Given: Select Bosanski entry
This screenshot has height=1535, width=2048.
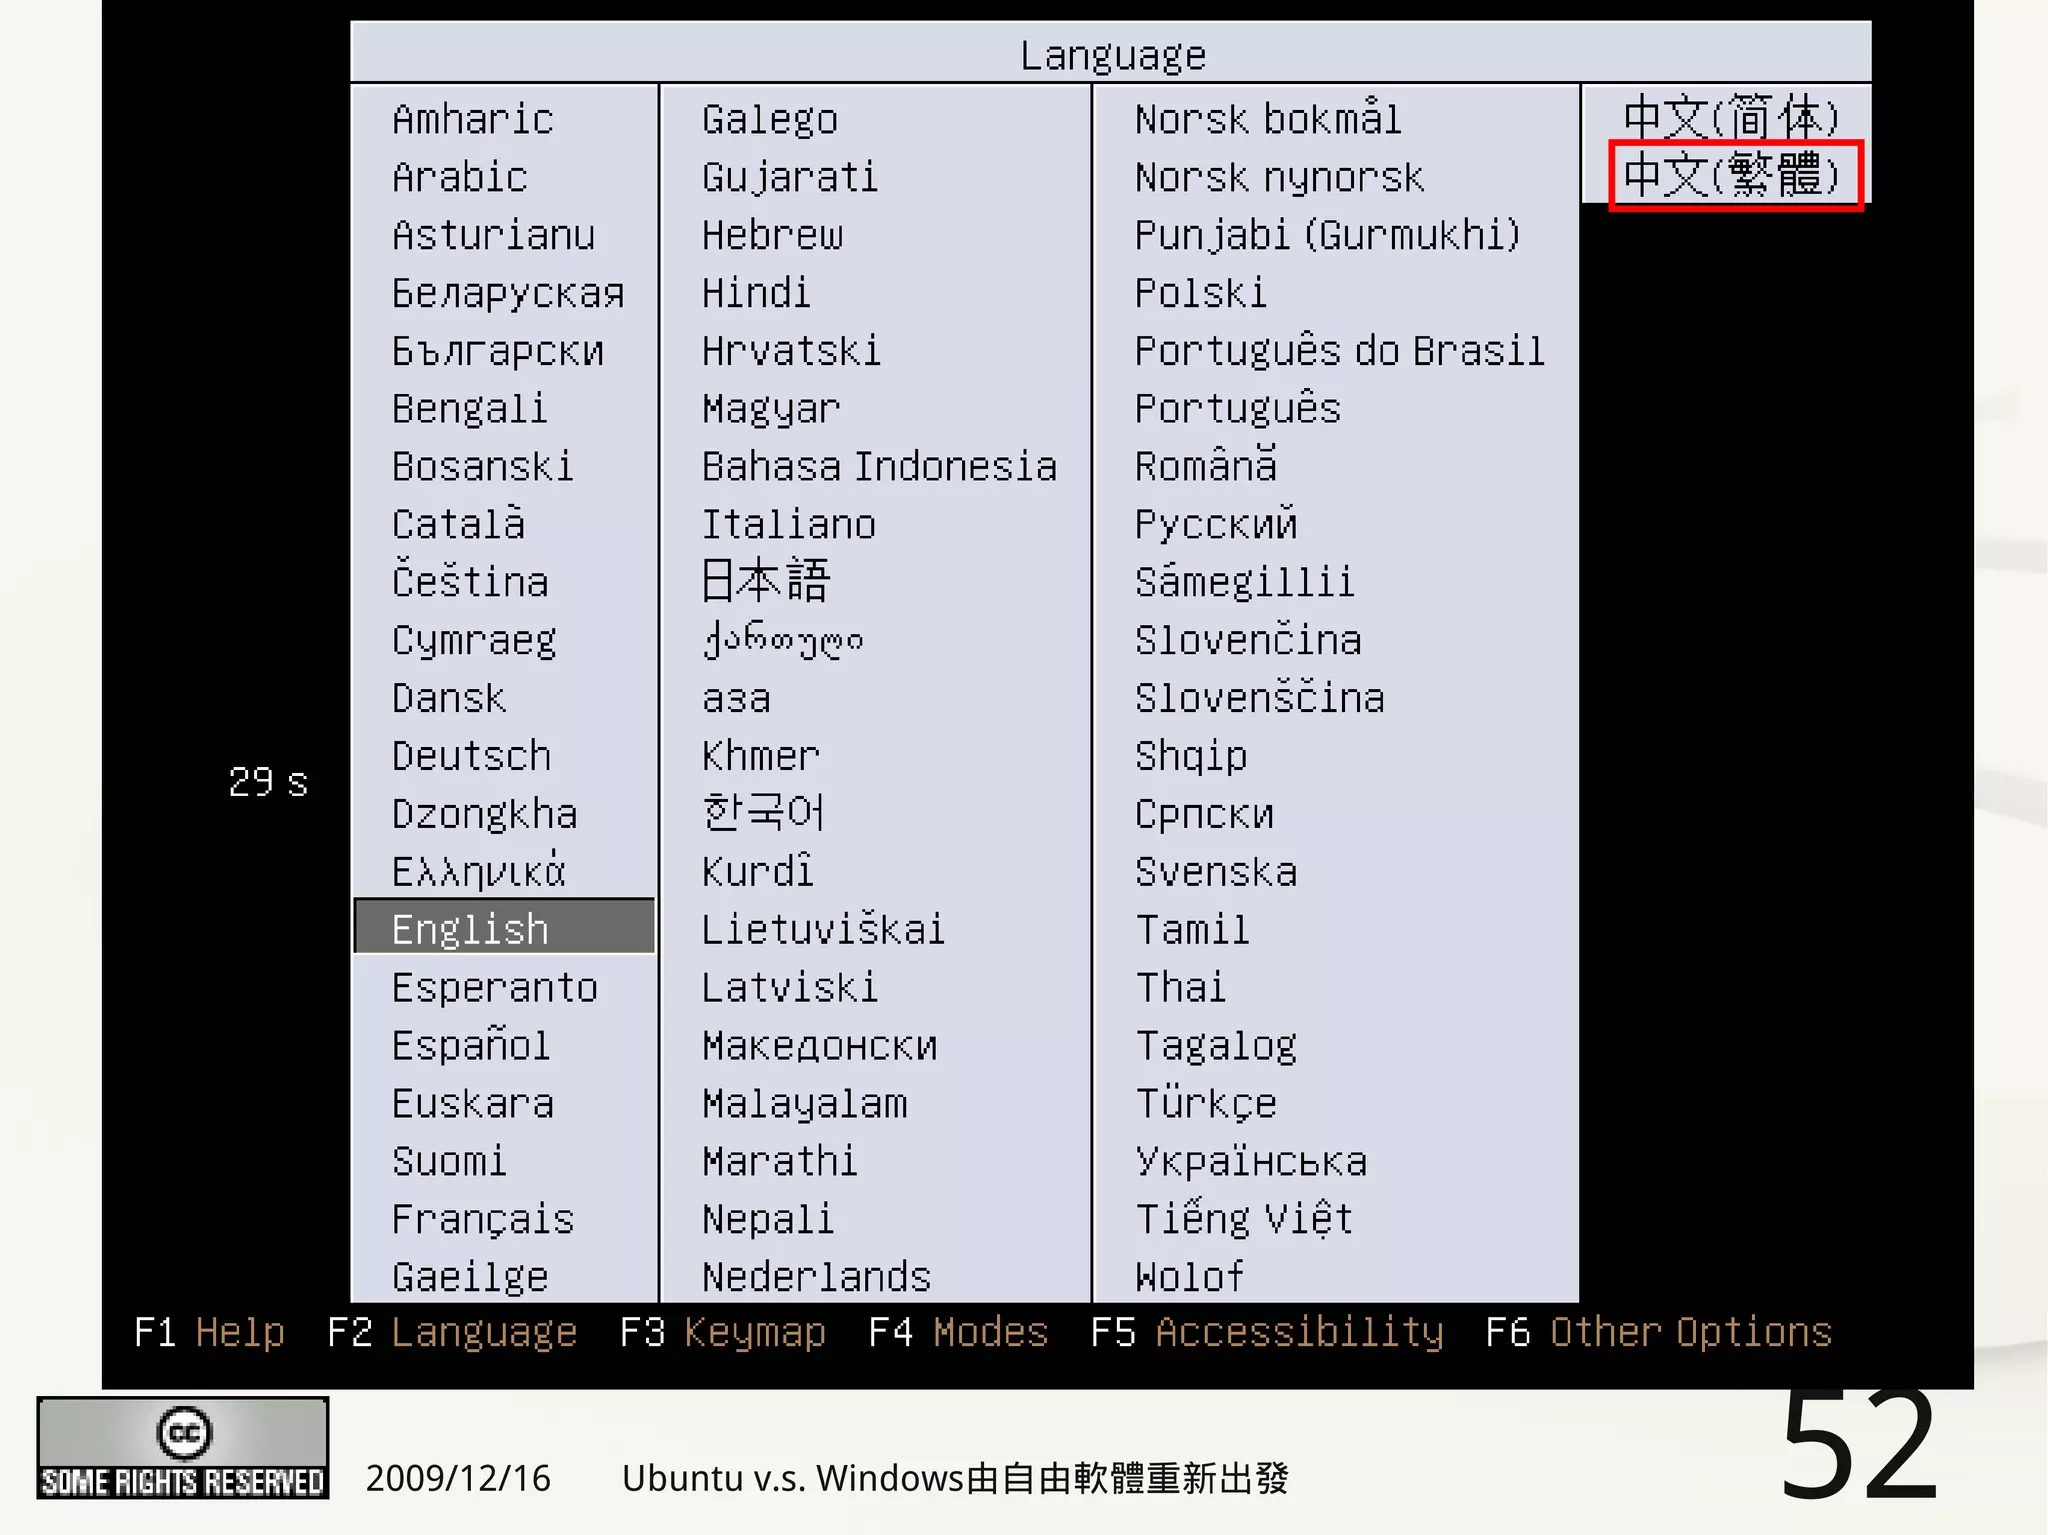Looking at the screenshot, I should click(x=482, y=467).
